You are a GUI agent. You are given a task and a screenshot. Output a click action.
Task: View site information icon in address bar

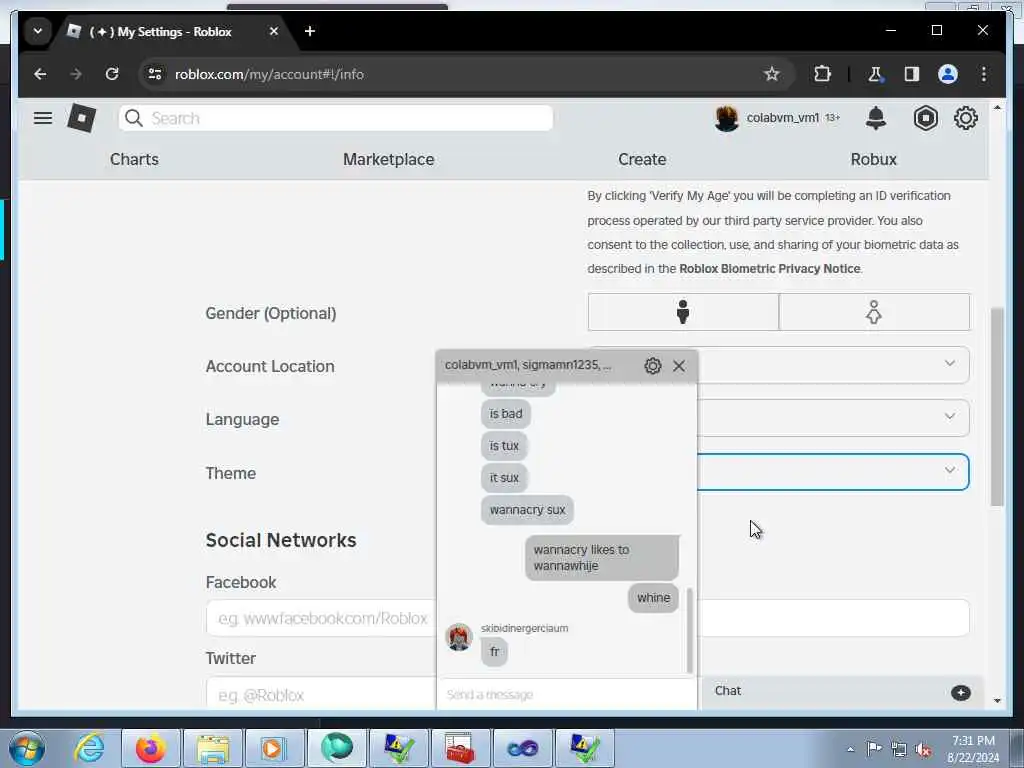tap(155, 74)
